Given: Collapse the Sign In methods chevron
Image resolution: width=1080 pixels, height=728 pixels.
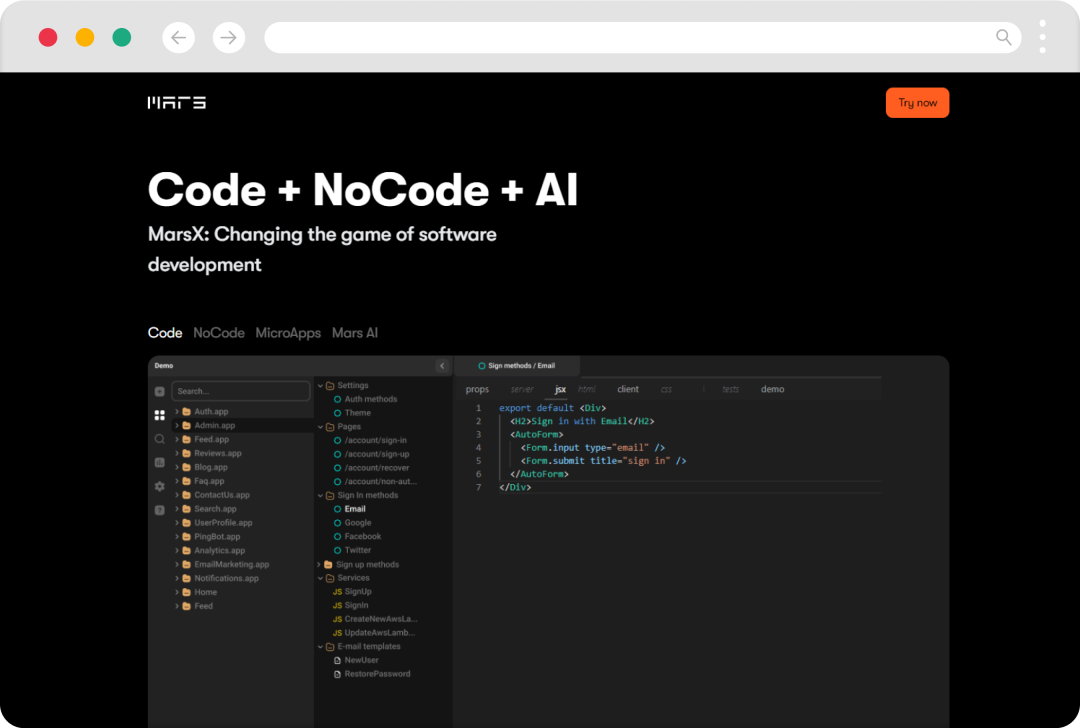Looking at the screenshot, I should click(320, 495).
